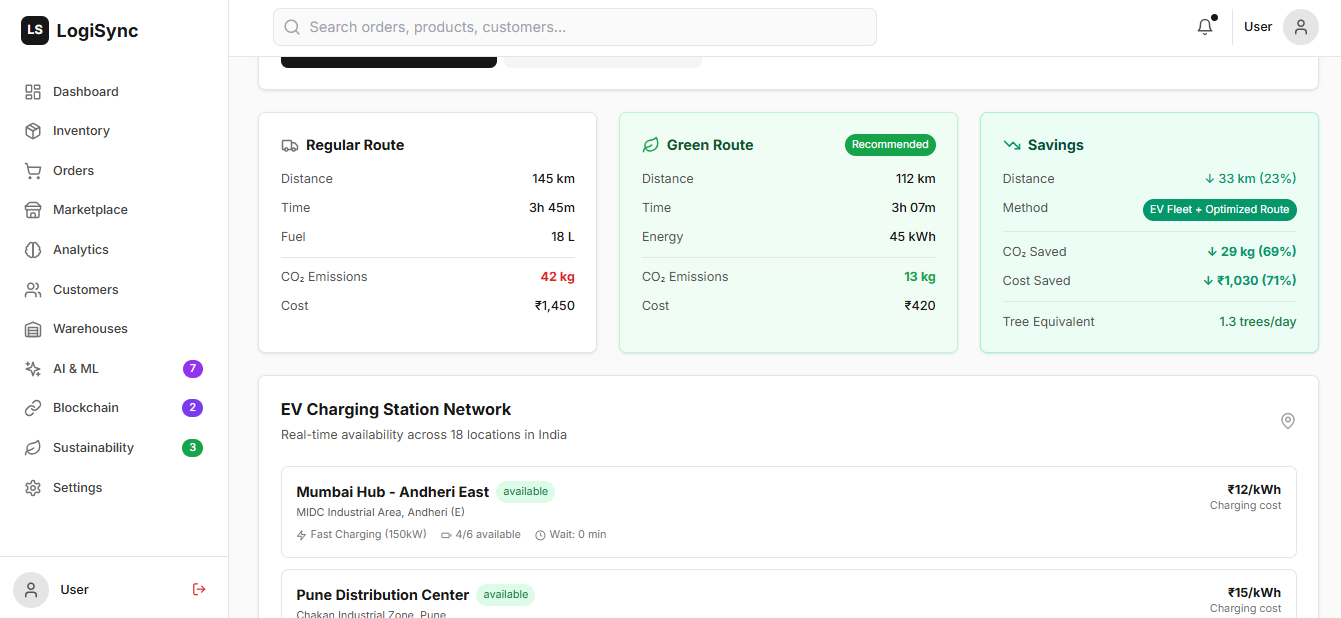Screen dimensions: 1341x618
Task: Open notifications bell icon
Action: 1205,27
